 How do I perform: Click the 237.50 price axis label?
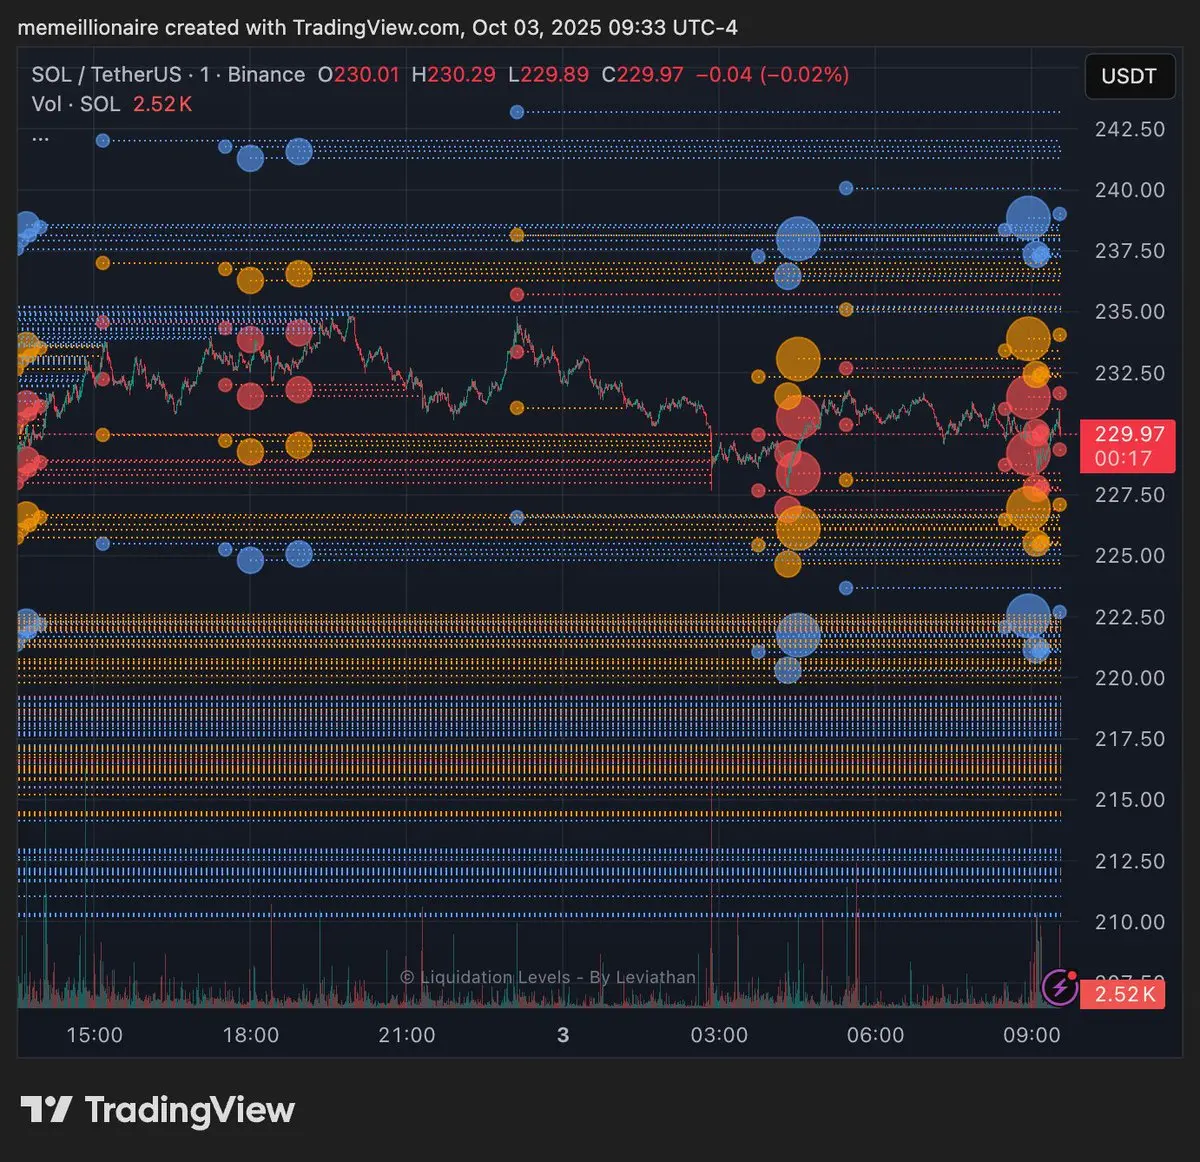coord(1130,251)
